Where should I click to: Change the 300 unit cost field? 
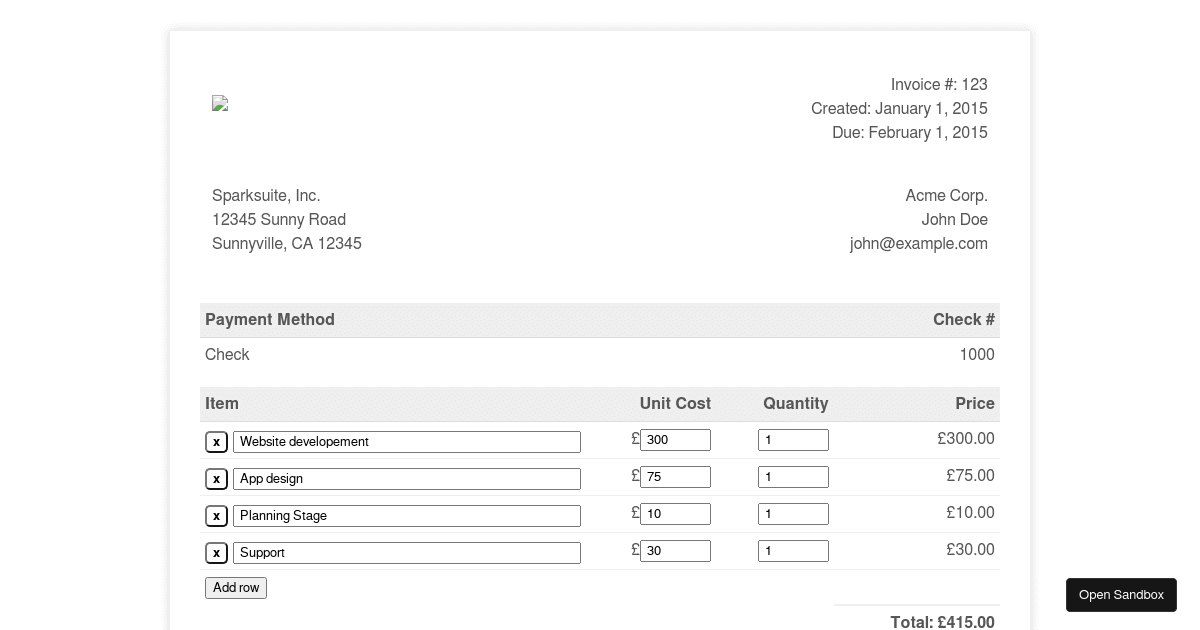[675, 439]
